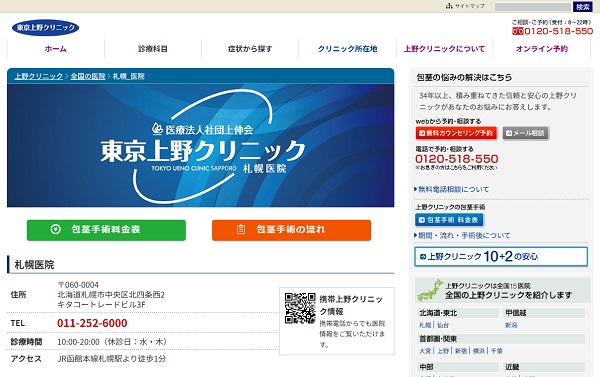Follow the 全国の医院 breadcrumb link
600x377 pixels.
click(x=88, y=76)
